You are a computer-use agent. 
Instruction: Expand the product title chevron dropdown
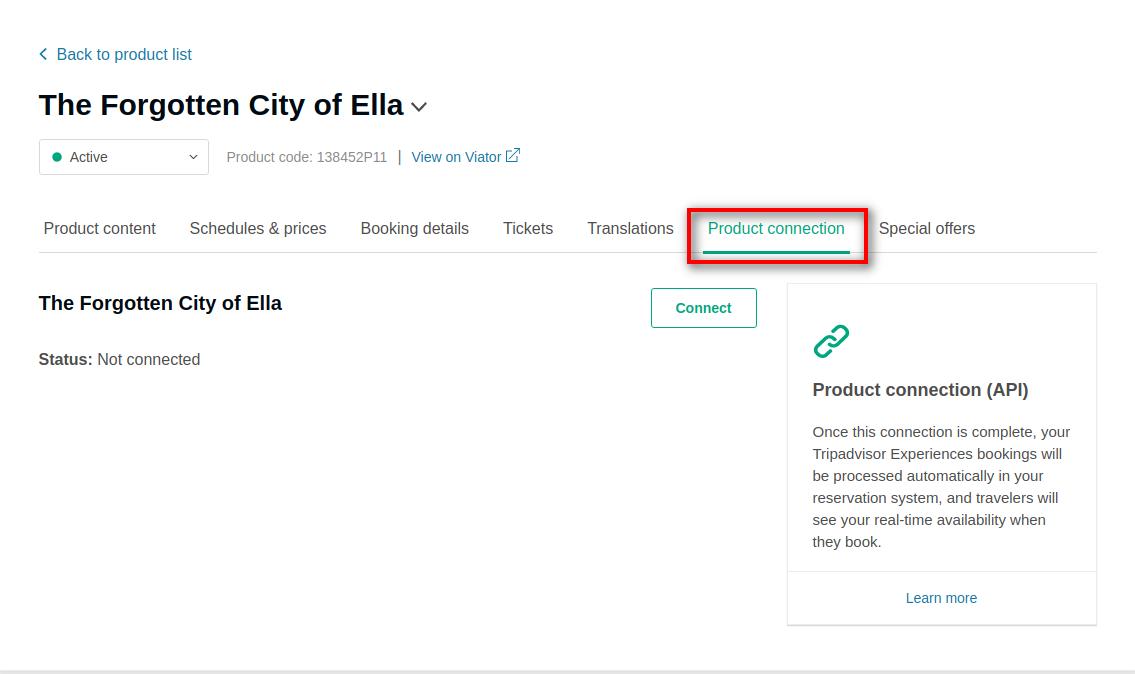click(419, 107)
